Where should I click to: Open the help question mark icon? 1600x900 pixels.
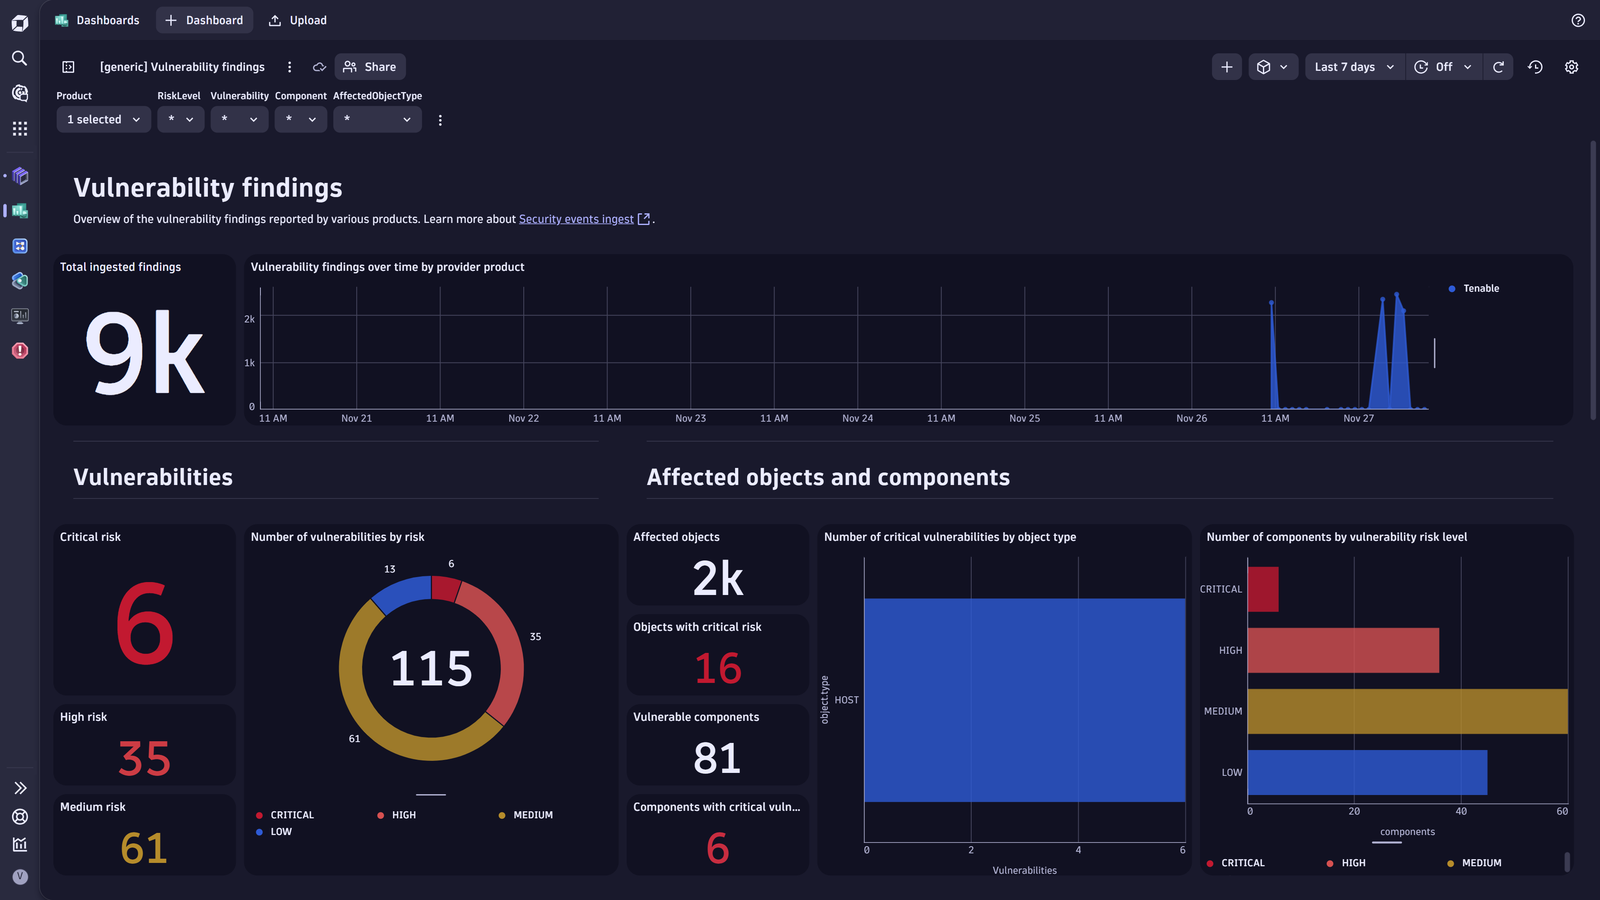tap(1578, 20)
